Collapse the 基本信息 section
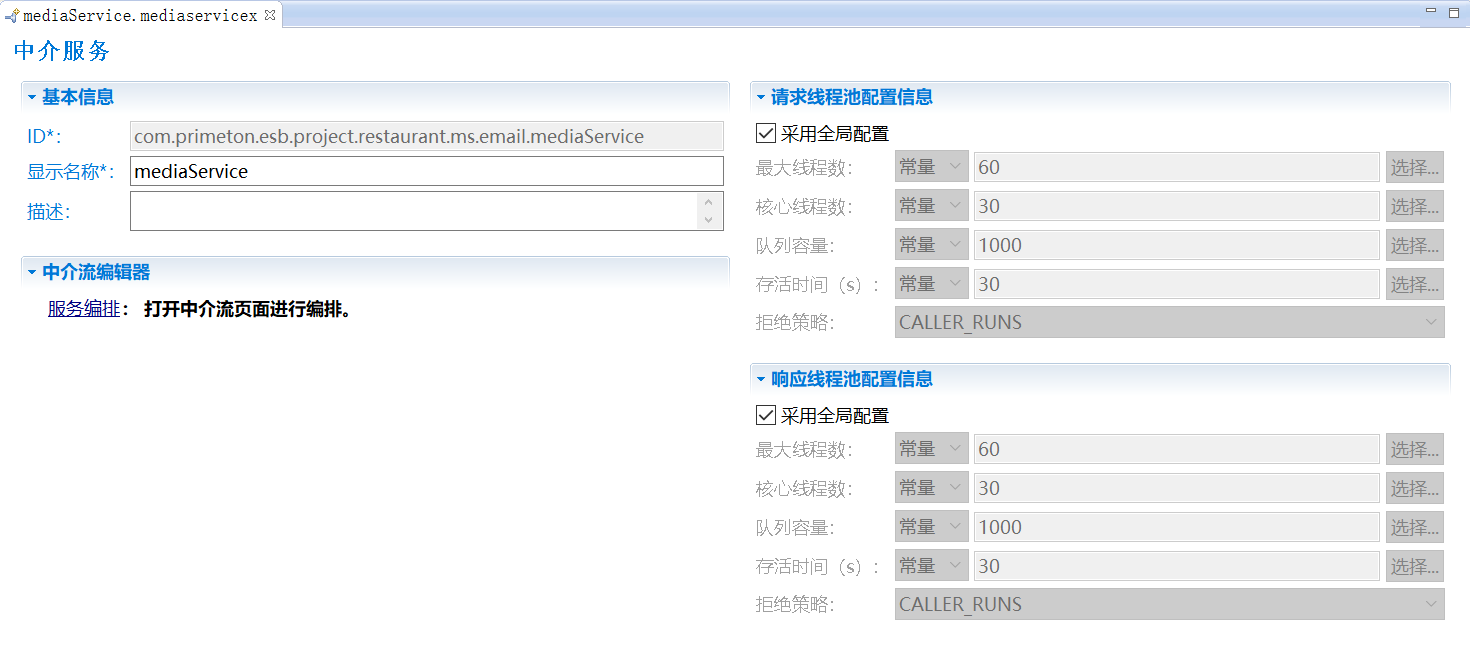 point(32,97)
